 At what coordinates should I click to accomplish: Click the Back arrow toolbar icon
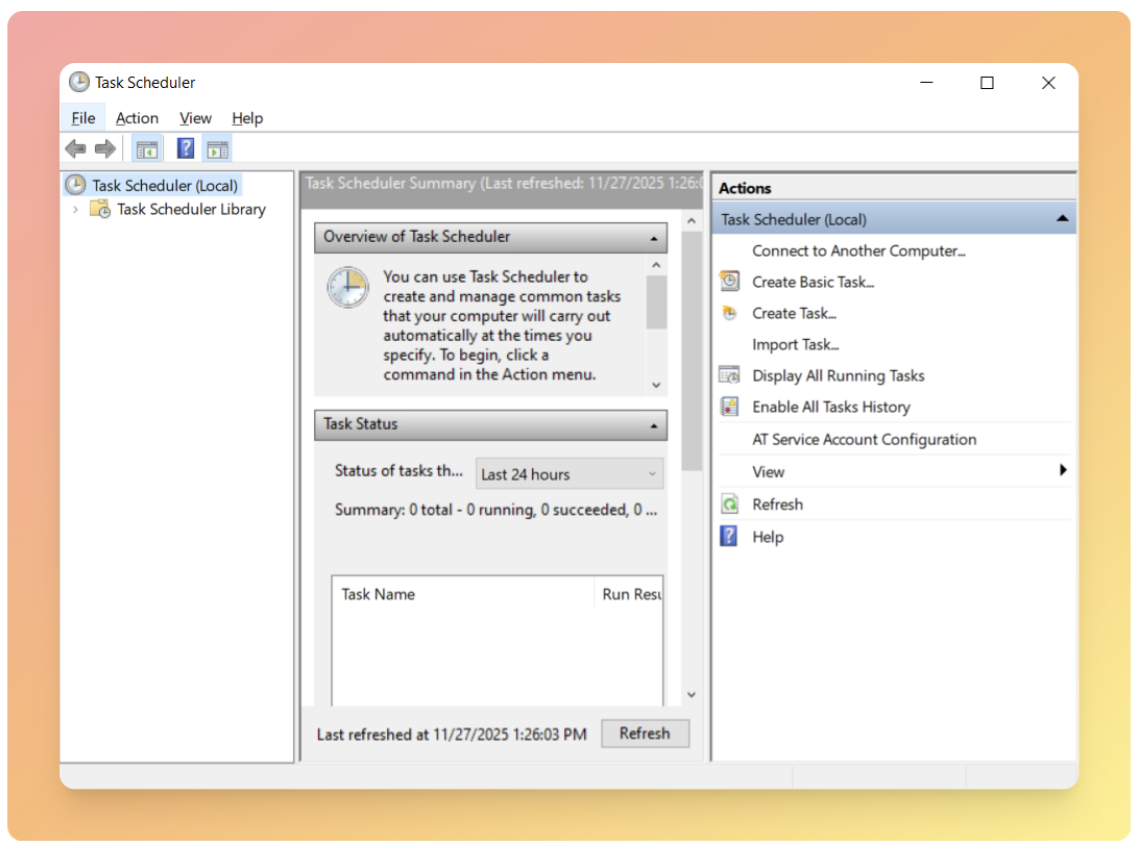(x=75, y=149)
